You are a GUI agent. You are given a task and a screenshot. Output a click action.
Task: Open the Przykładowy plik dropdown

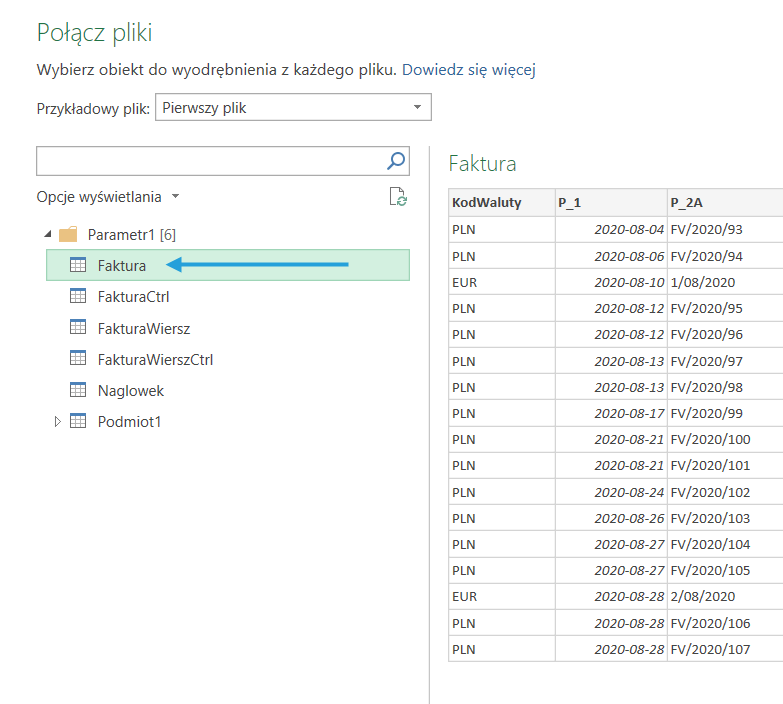coord(293,108)
